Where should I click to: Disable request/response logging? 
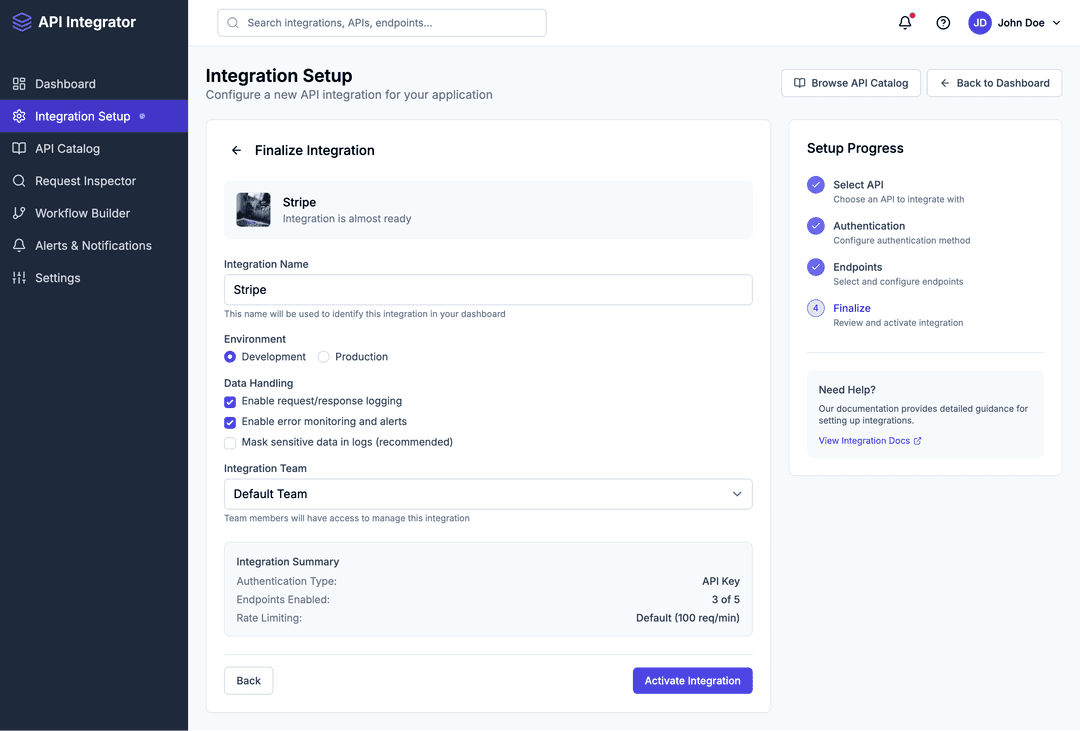pos(230,401)
